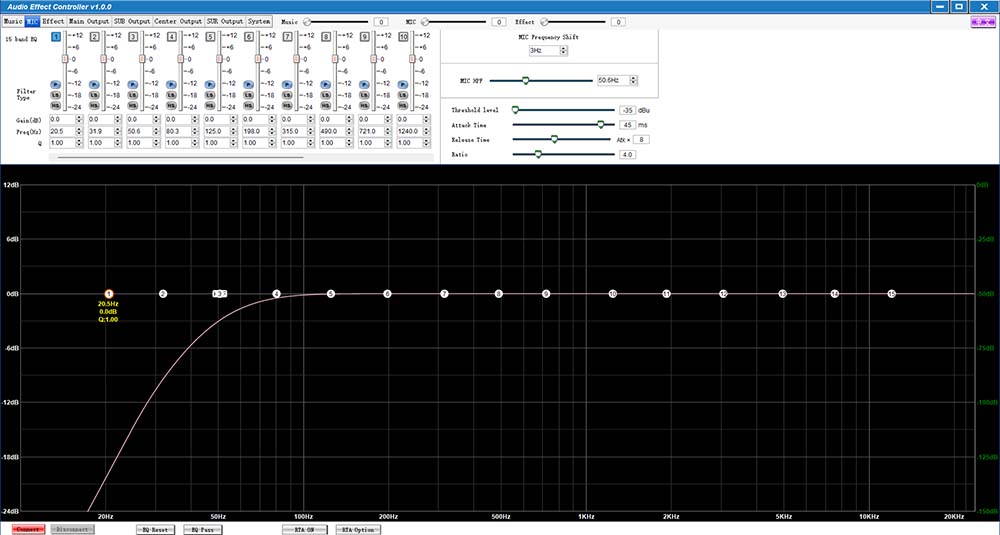The width and height of the screenshot is (1000, 535).
Task: Click EQ node 5 on the graph
Action: [330, 294]
